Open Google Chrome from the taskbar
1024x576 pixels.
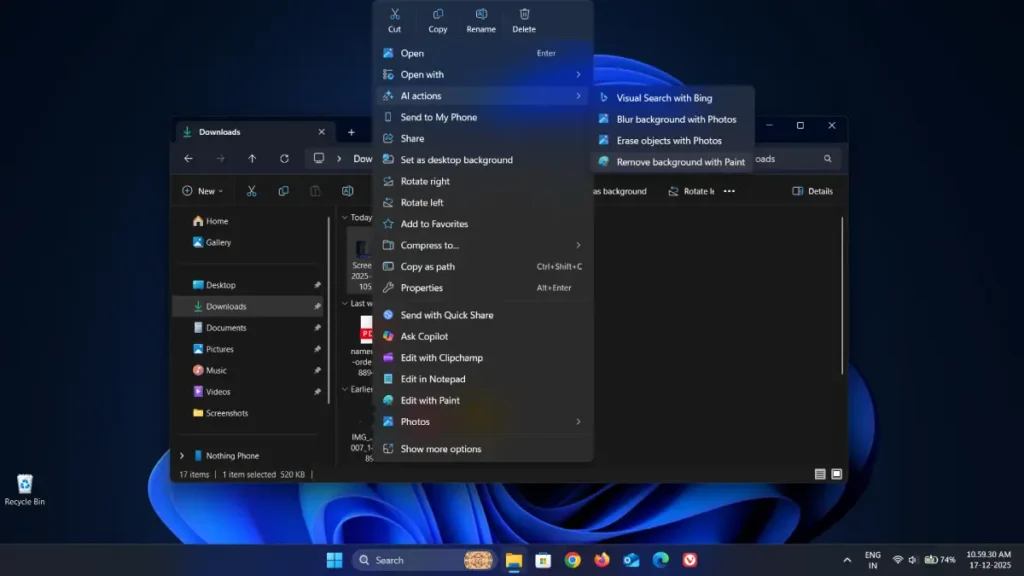click(x=572, y=560)
